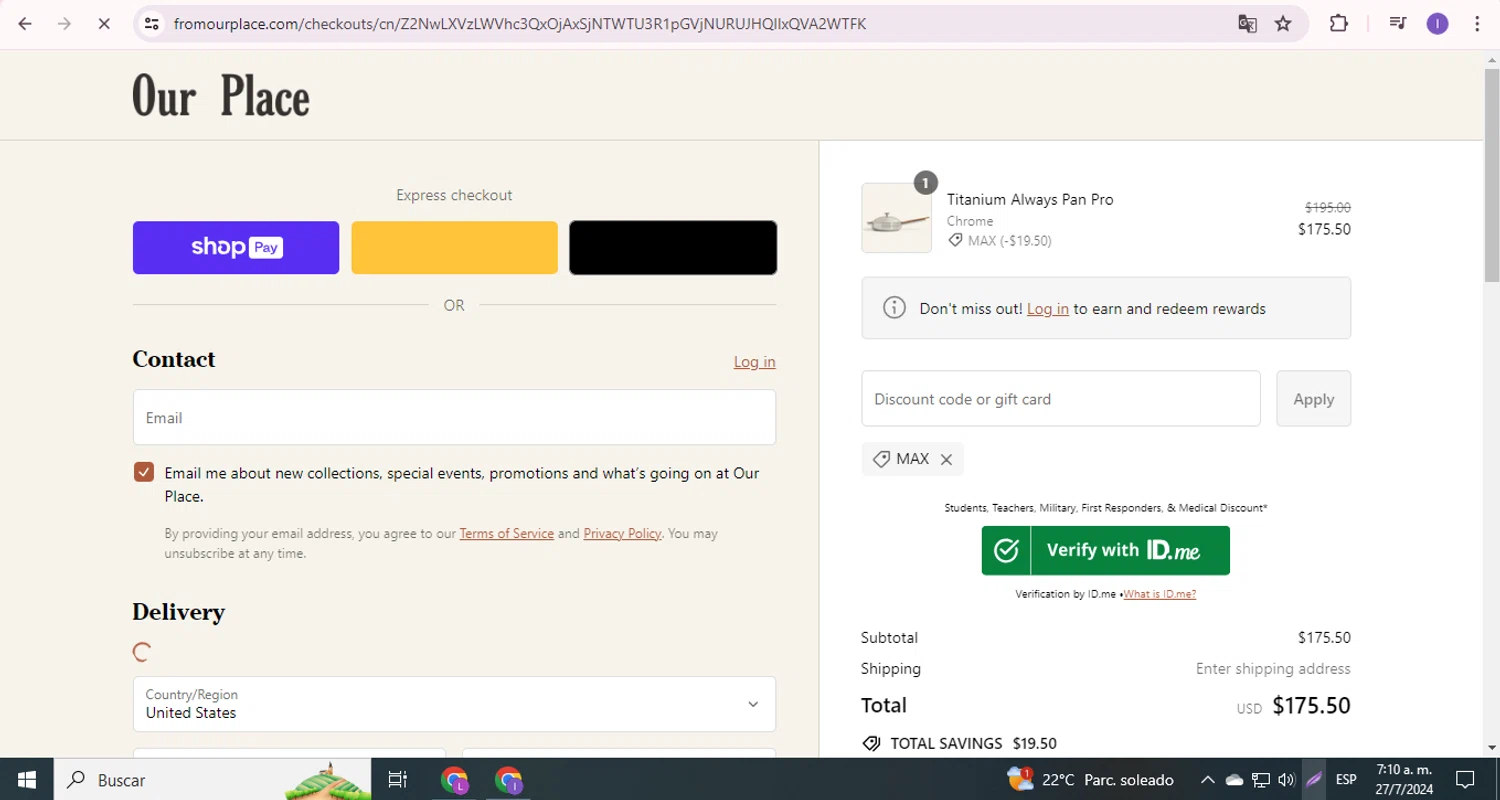Uncheck the email marketing checkbox

tap(144, 472)
